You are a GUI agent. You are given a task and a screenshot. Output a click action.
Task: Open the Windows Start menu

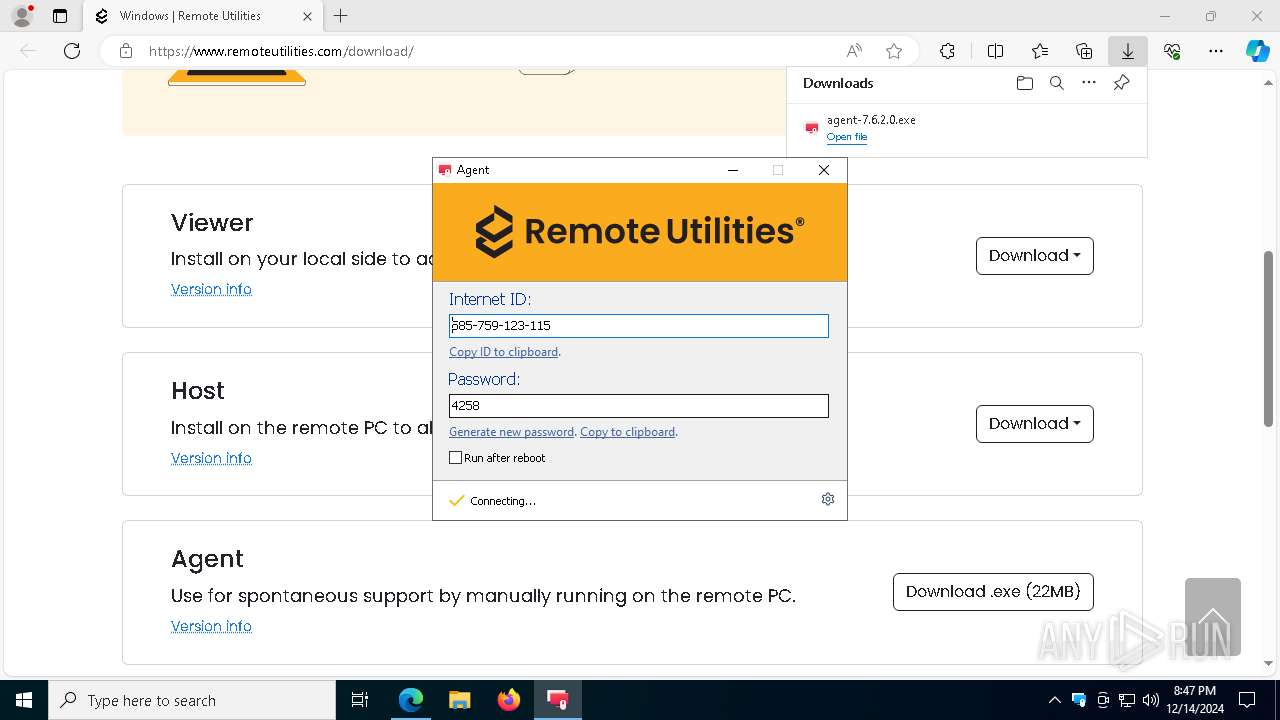pos(23,700)
